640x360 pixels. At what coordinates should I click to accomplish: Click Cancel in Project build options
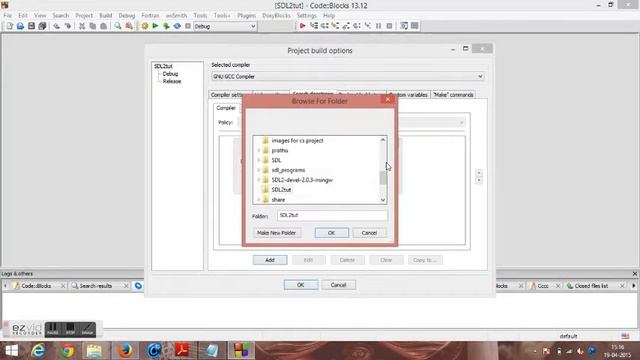(x=338, y=285)
